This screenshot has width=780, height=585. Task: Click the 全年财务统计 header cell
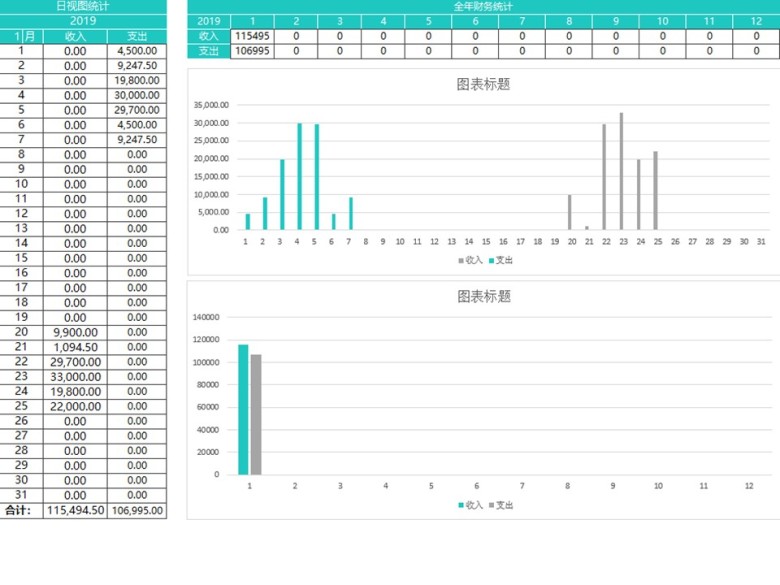(484, 6)
